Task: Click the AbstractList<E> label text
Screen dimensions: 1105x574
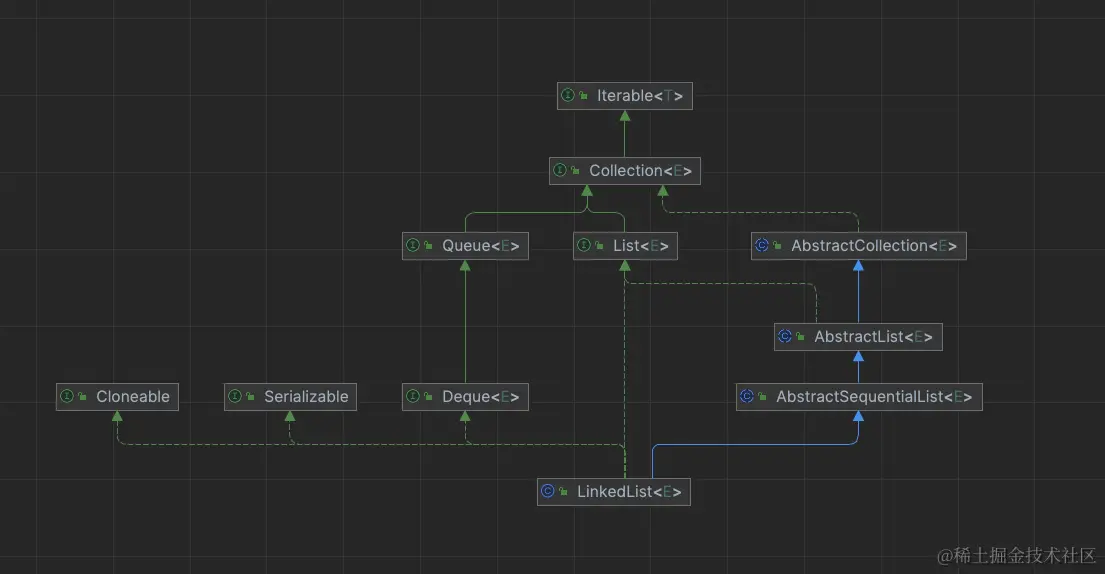Action: [x=873, y=337]
